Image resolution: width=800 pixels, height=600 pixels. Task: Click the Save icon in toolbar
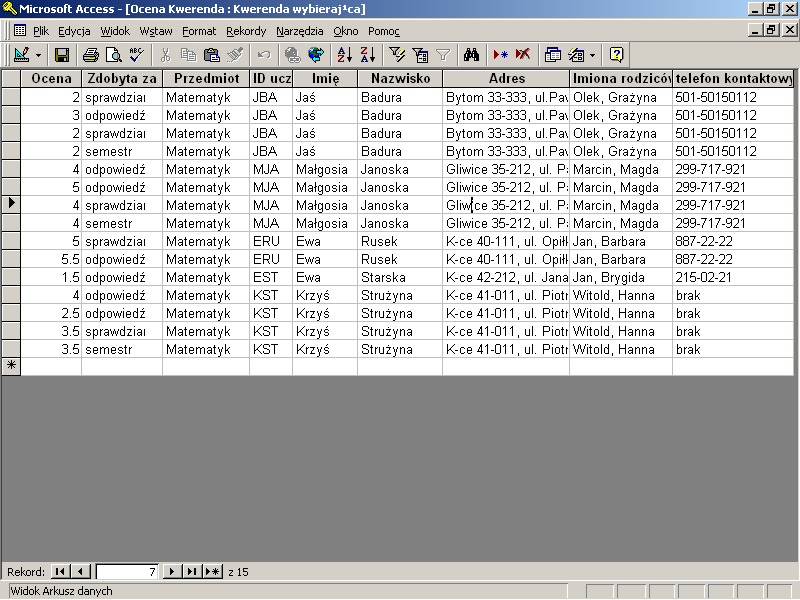62,55
